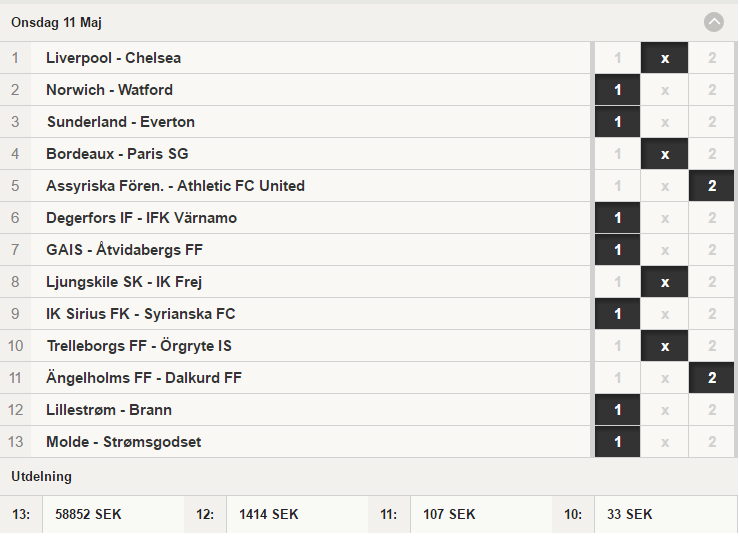
Task: Click the 58852 SEK payout for 13
Action: [88, 514]
